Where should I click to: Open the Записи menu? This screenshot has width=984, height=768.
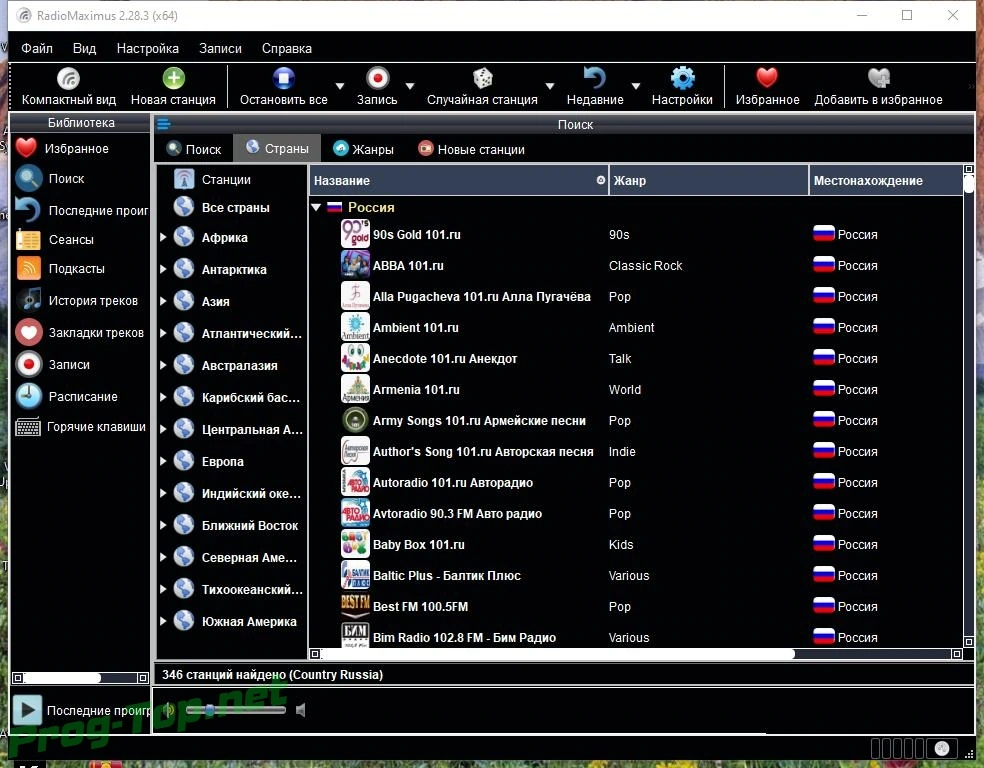[220, 48]
